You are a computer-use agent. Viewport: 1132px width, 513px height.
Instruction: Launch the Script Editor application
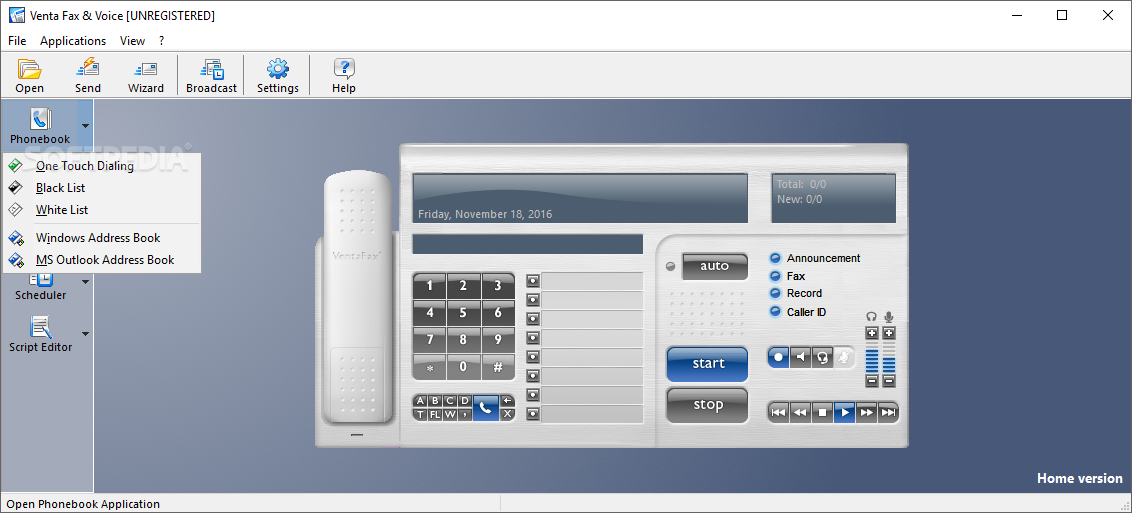40,333
